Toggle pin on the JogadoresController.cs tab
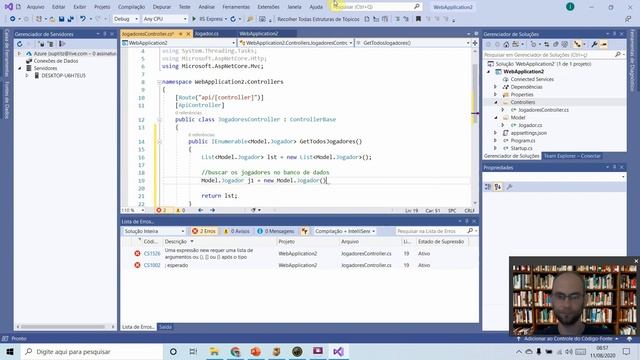Image resolution: width=640 pixels, height=360 pixels. tap(180, 34)
